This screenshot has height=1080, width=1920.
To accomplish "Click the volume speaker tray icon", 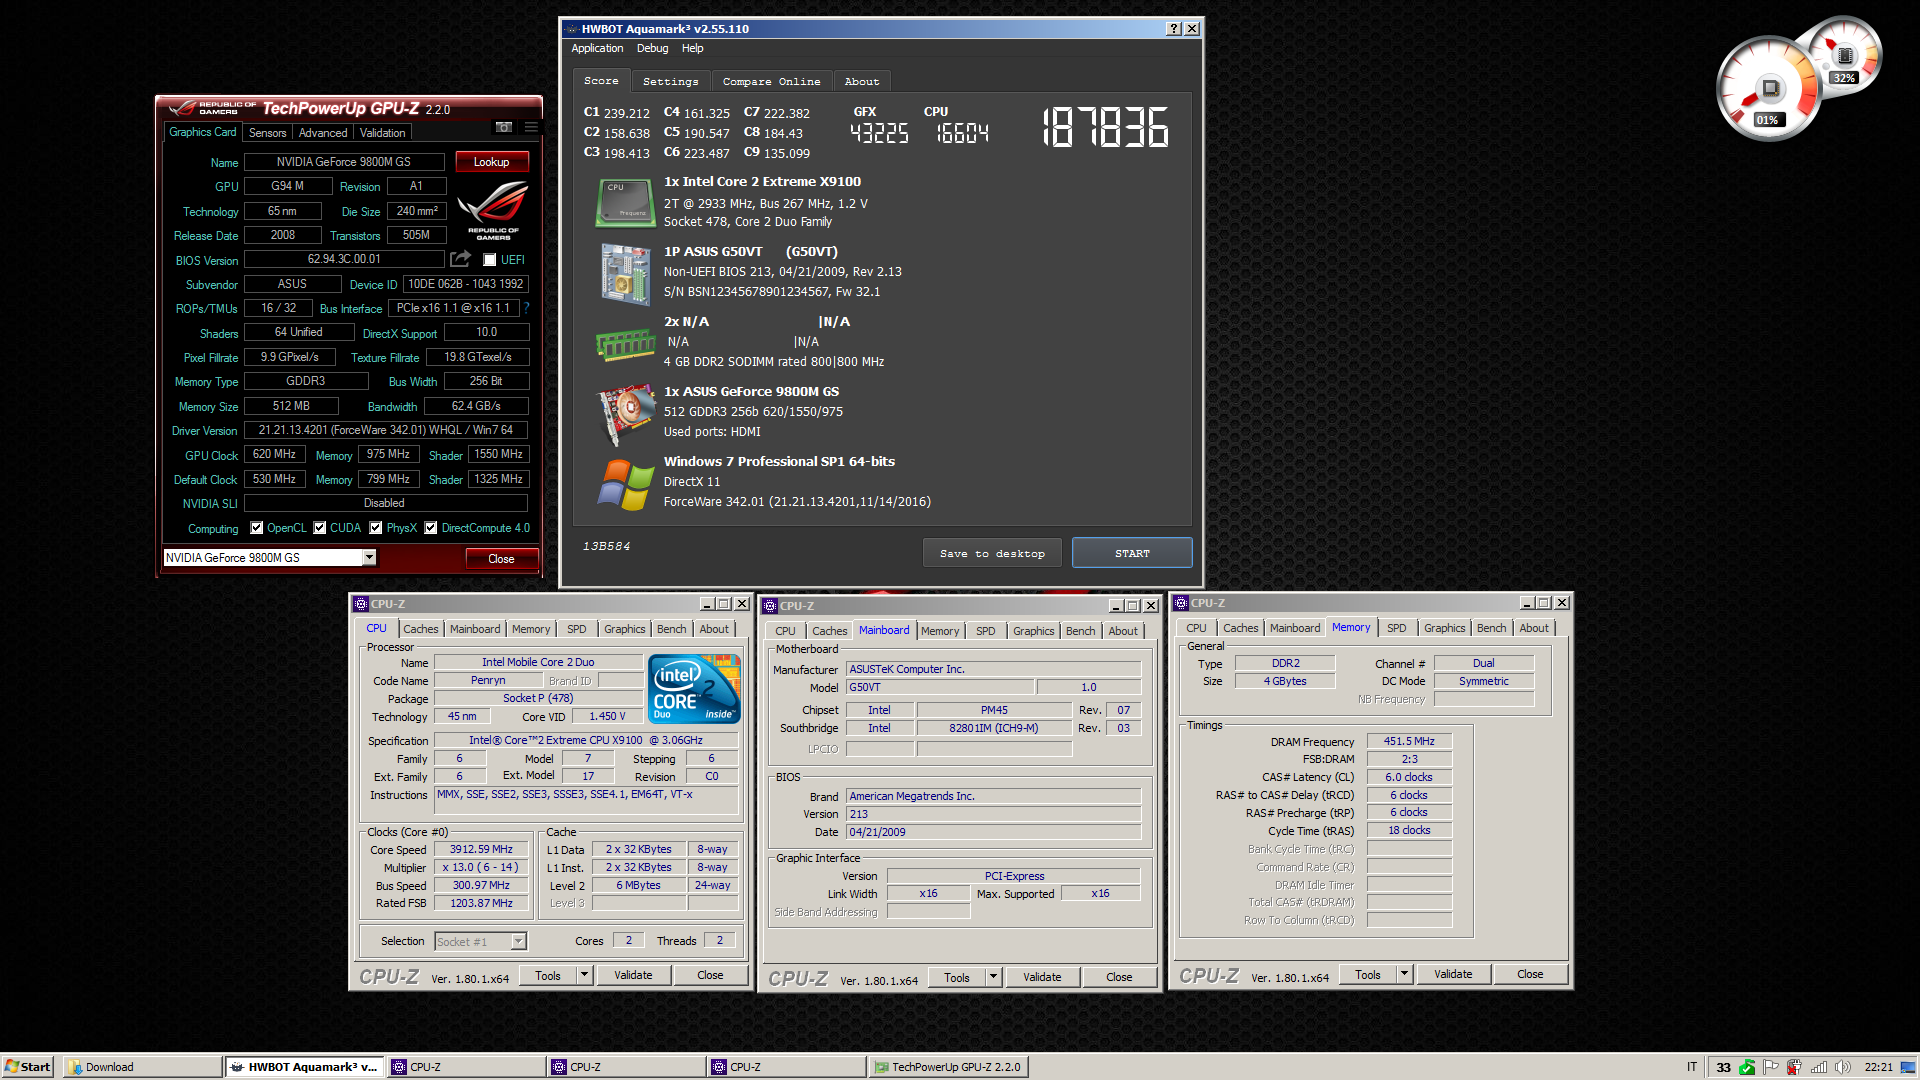I will click(x=1843, y=1067).
